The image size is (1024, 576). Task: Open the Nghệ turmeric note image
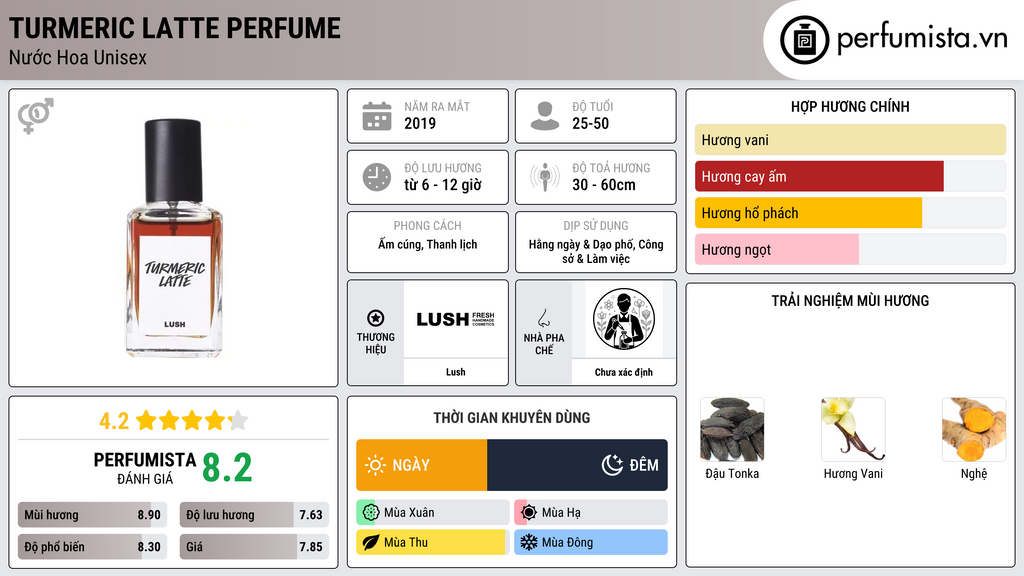coord(974,430)
